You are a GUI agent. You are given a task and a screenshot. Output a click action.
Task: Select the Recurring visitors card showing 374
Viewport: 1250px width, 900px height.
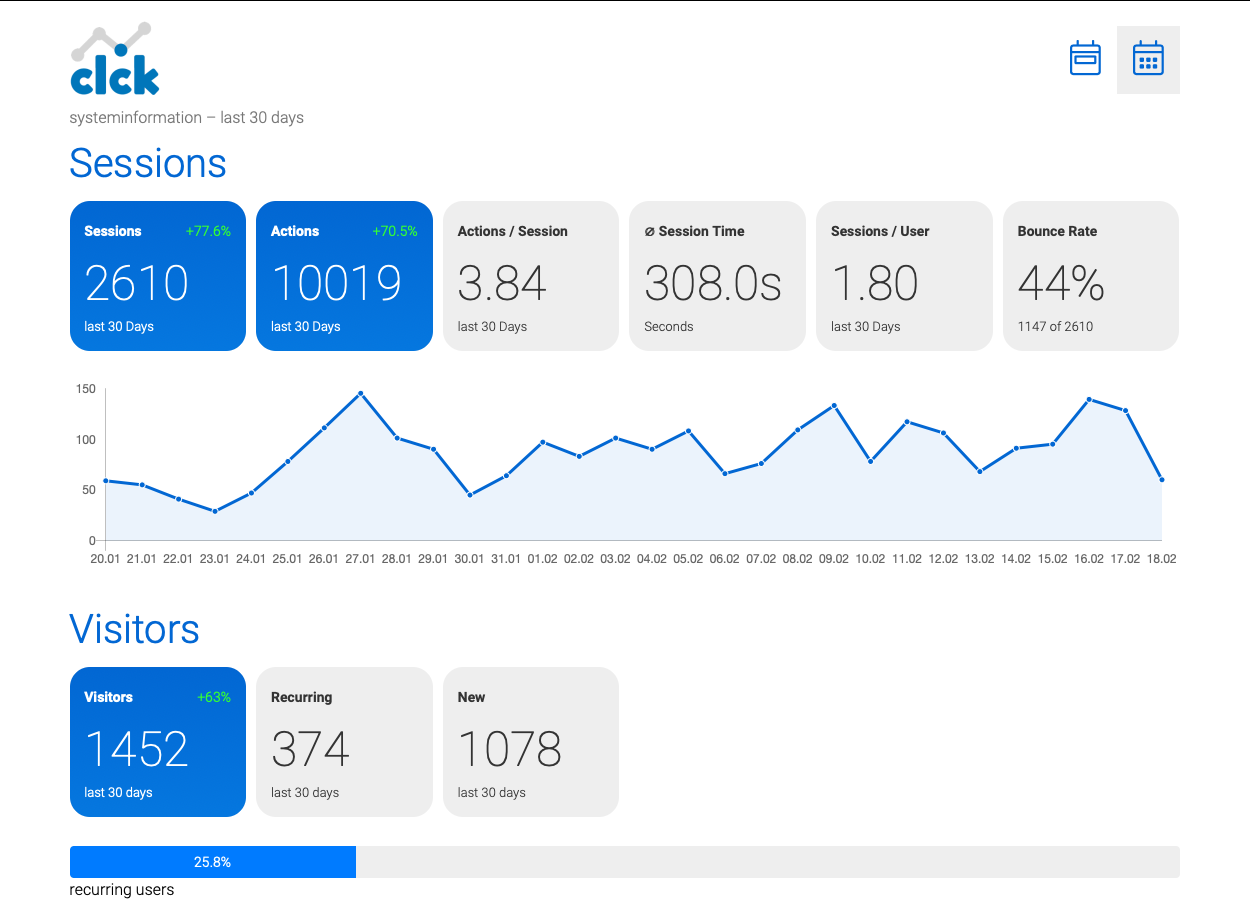344,742
